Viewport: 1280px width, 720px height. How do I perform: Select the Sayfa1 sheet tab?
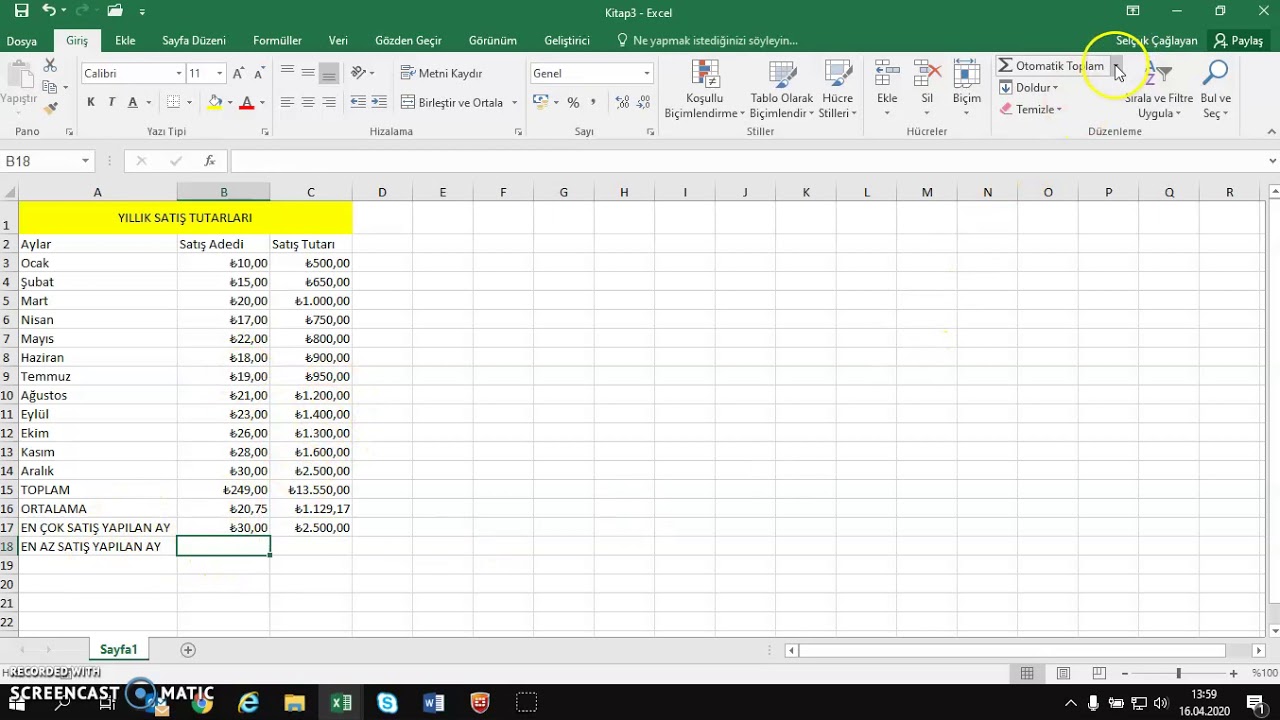(118, 650)
